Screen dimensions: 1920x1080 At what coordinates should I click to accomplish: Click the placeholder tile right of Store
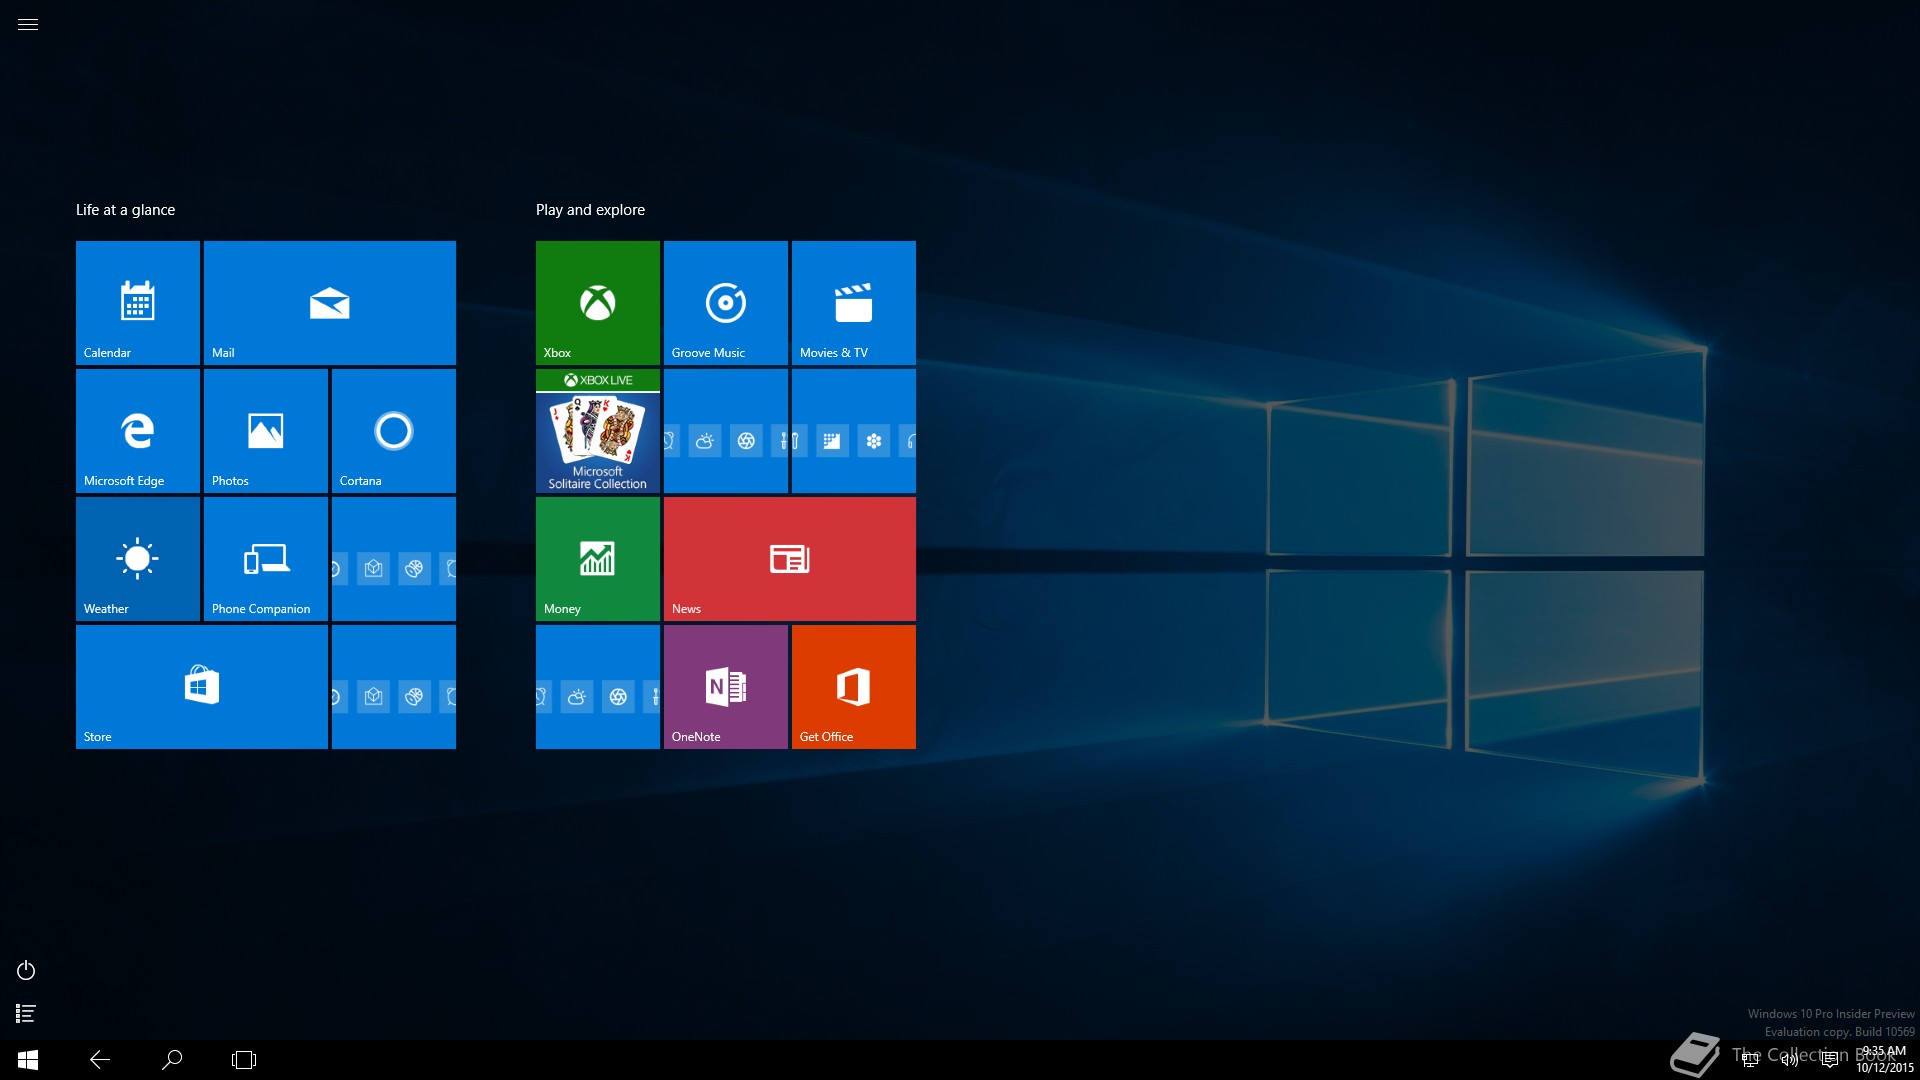(x=394, y=687)
